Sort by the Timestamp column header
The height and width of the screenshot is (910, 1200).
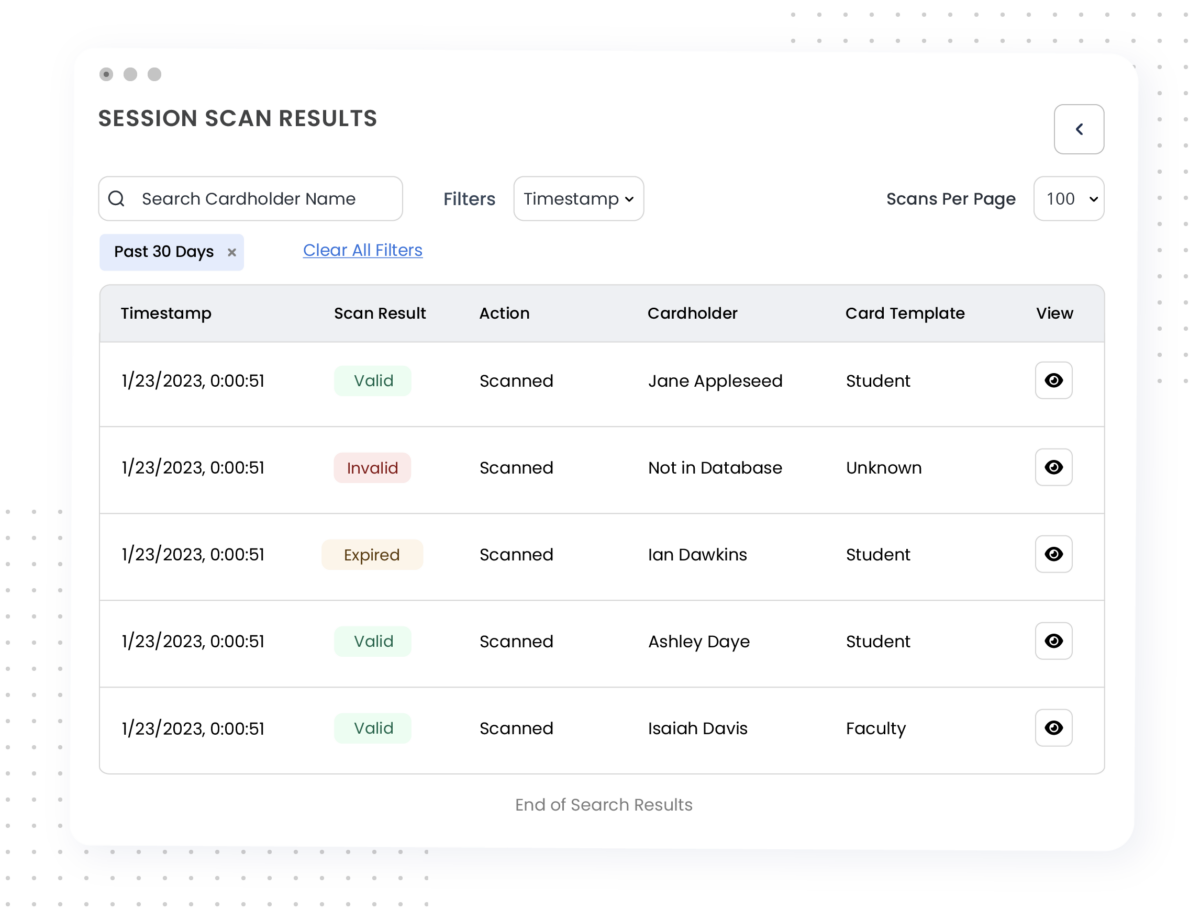click(x=166, y=313)
